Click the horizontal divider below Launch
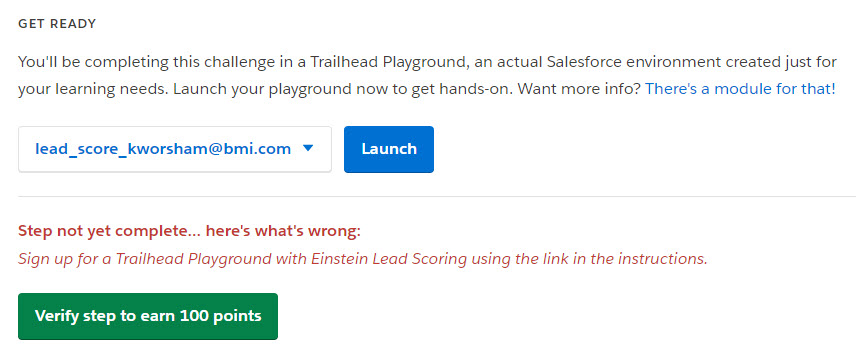Screen dimensions: 856x362 coord(437,196)
